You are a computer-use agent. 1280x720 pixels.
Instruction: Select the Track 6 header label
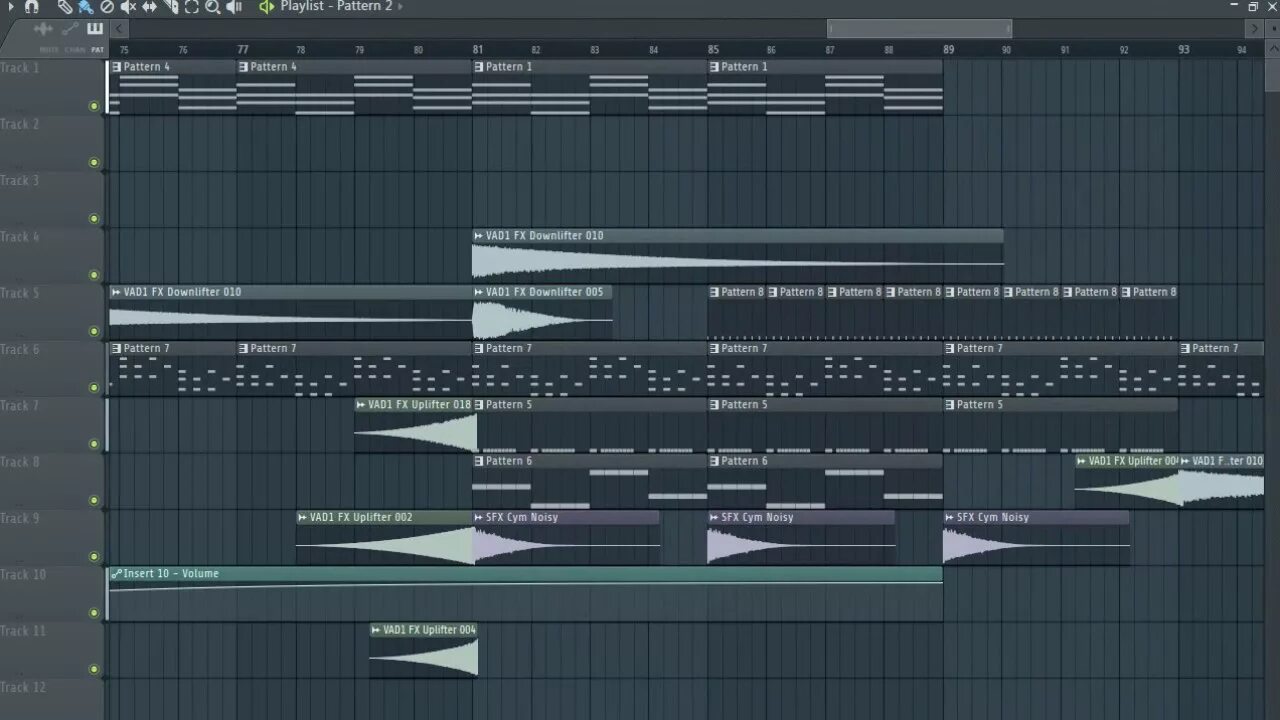click(x=20, y=349)
